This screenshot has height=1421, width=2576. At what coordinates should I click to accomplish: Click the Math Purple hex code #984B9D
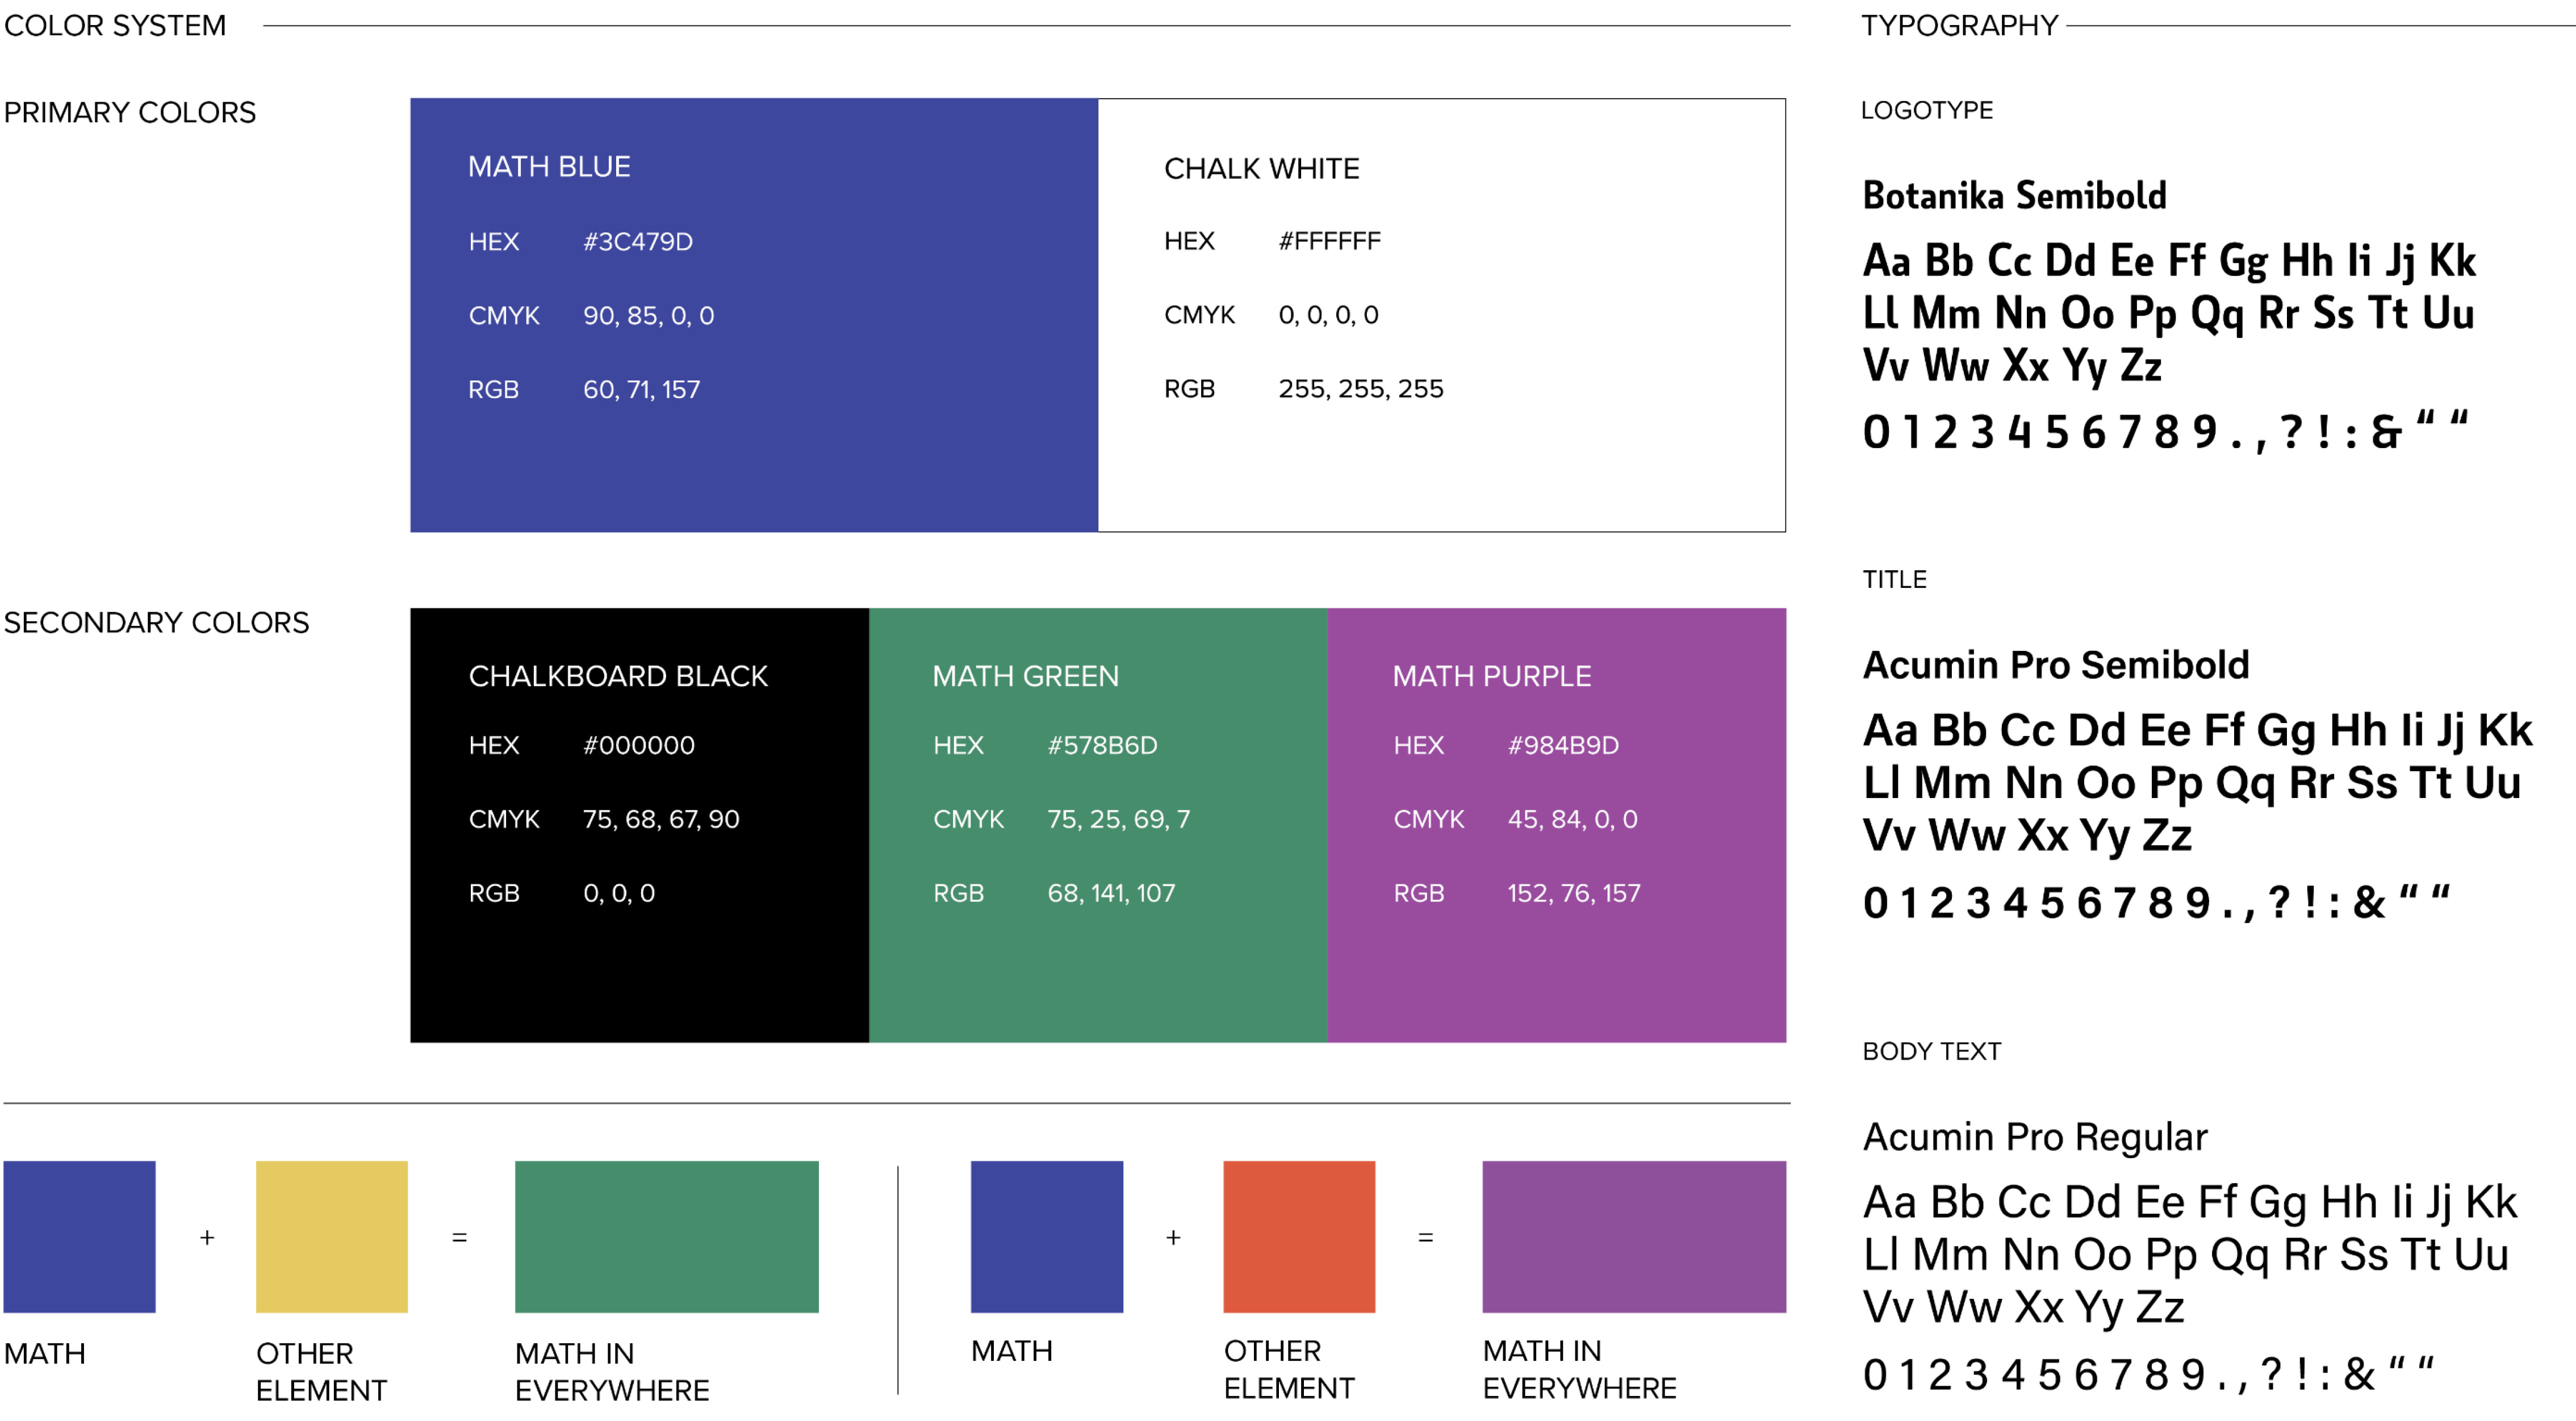pos(1562,745)
